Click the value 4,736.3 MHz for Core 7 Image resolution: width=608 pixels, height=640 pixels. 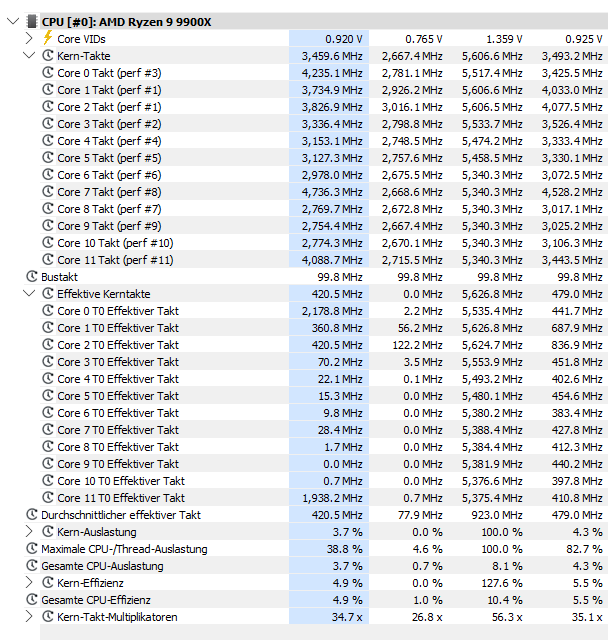[x=332, y=192]
